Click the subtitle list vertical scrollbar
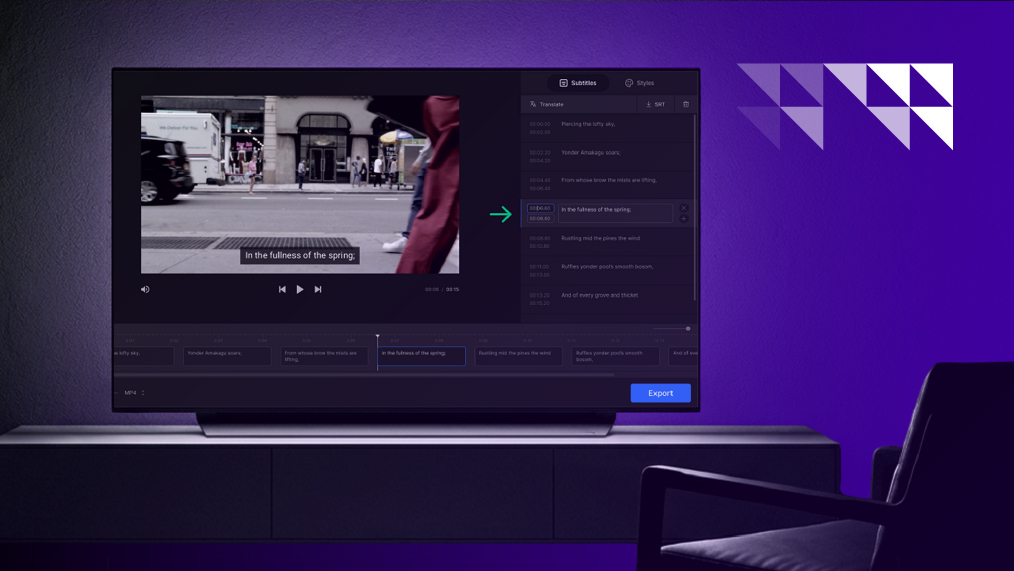The height and width of the screenshot is (571, 1014). (695, 207)
